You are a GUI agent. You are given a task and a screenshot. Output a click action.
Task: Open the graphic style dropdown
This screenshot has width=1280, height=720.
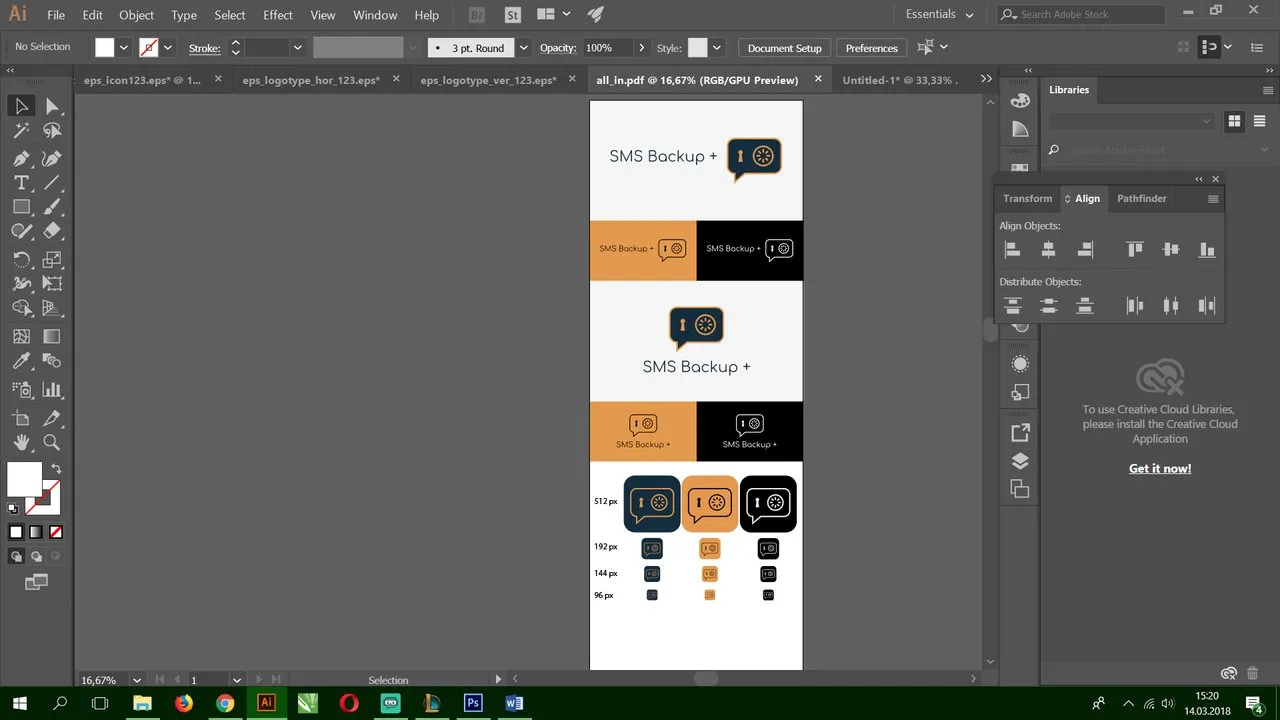tap(718, 48)
